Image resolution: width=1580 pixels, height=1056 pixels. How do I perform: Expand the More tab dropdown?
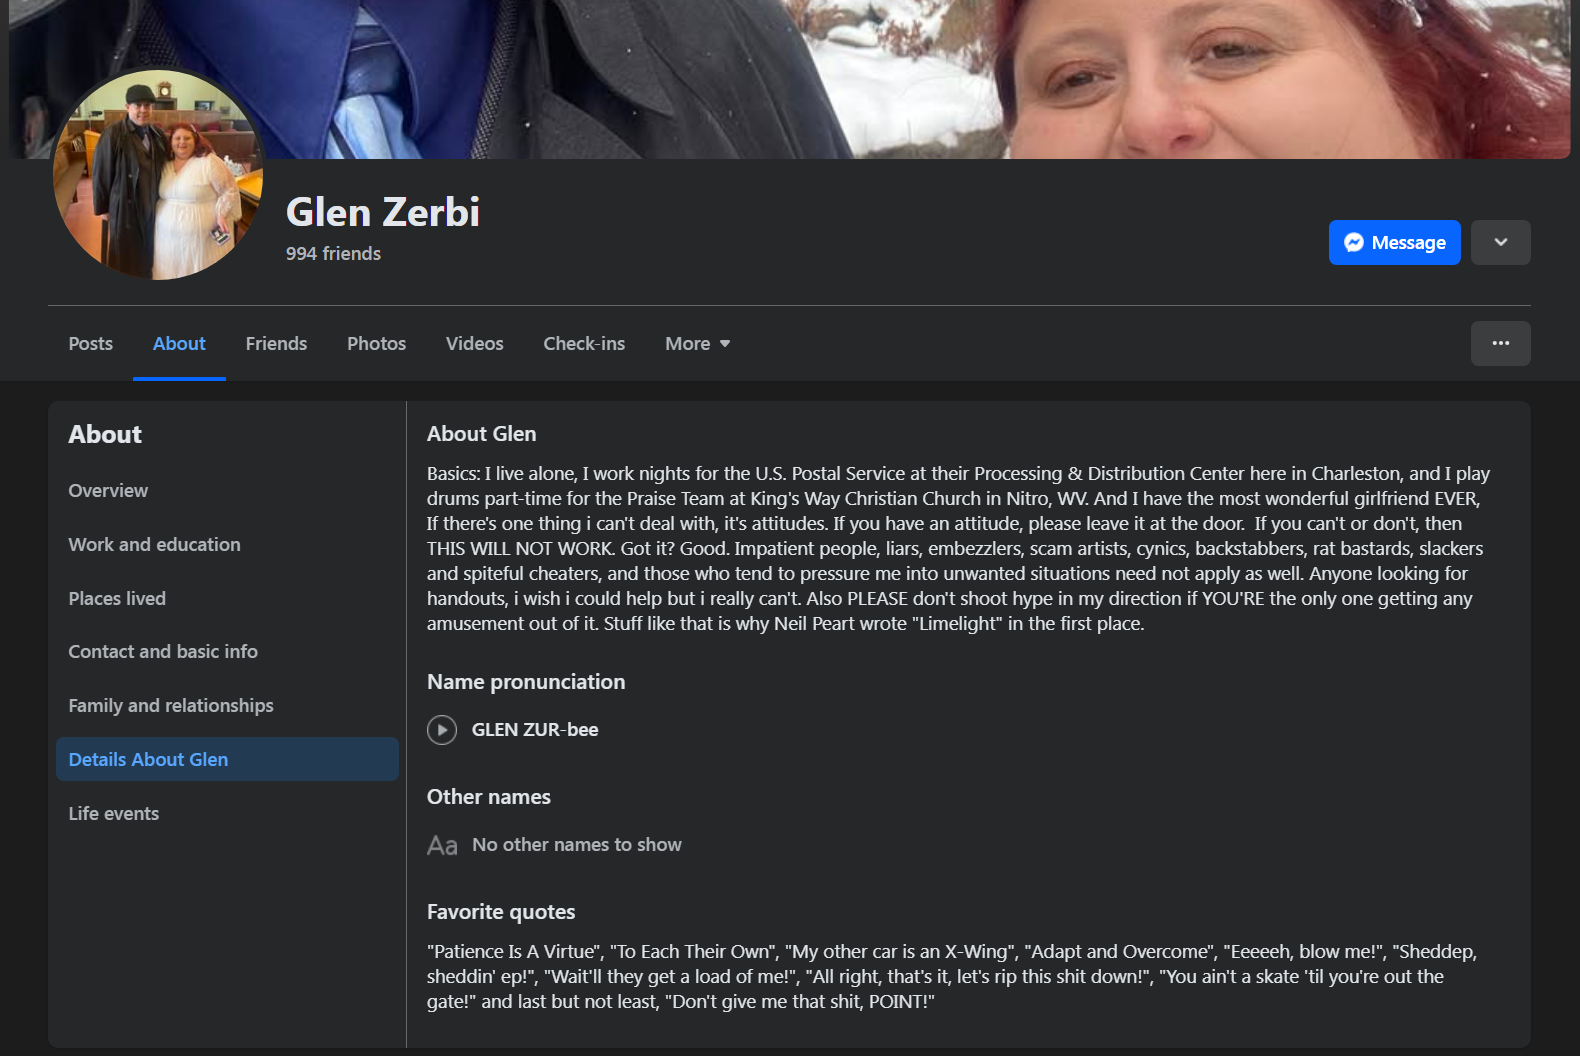(x=698, y=344)
